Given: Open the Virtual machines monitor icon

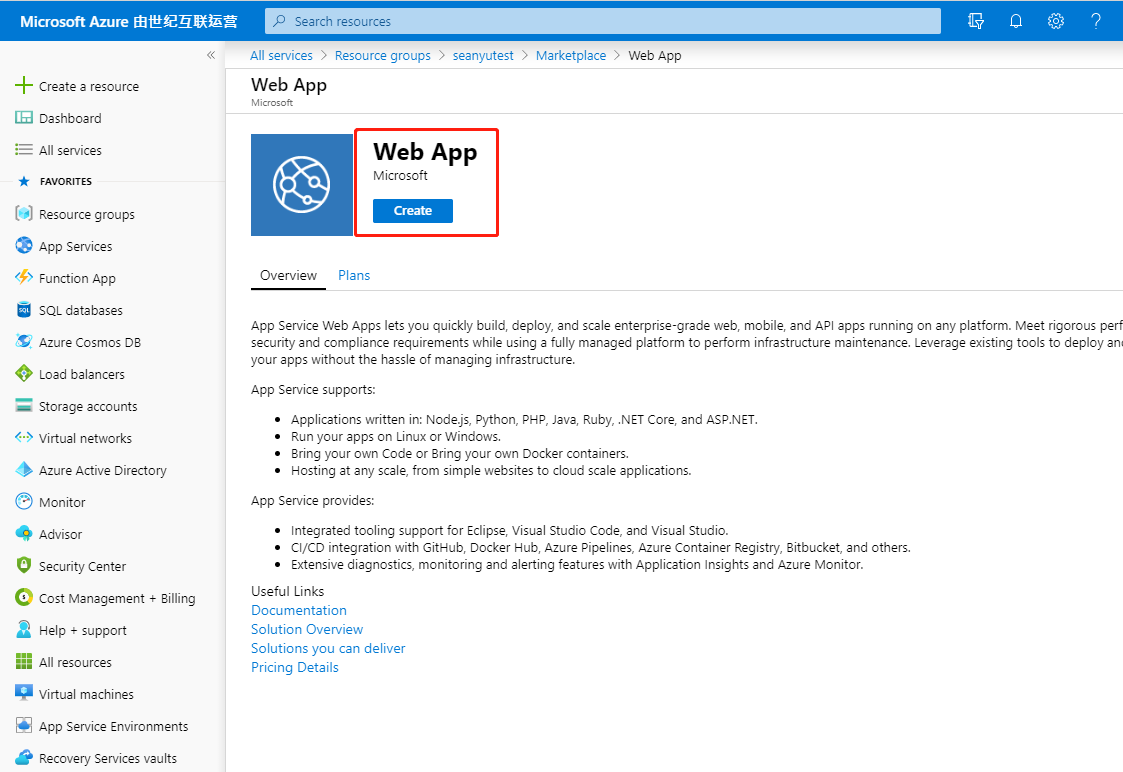Looking at the screenshot, I should (24, 693).
